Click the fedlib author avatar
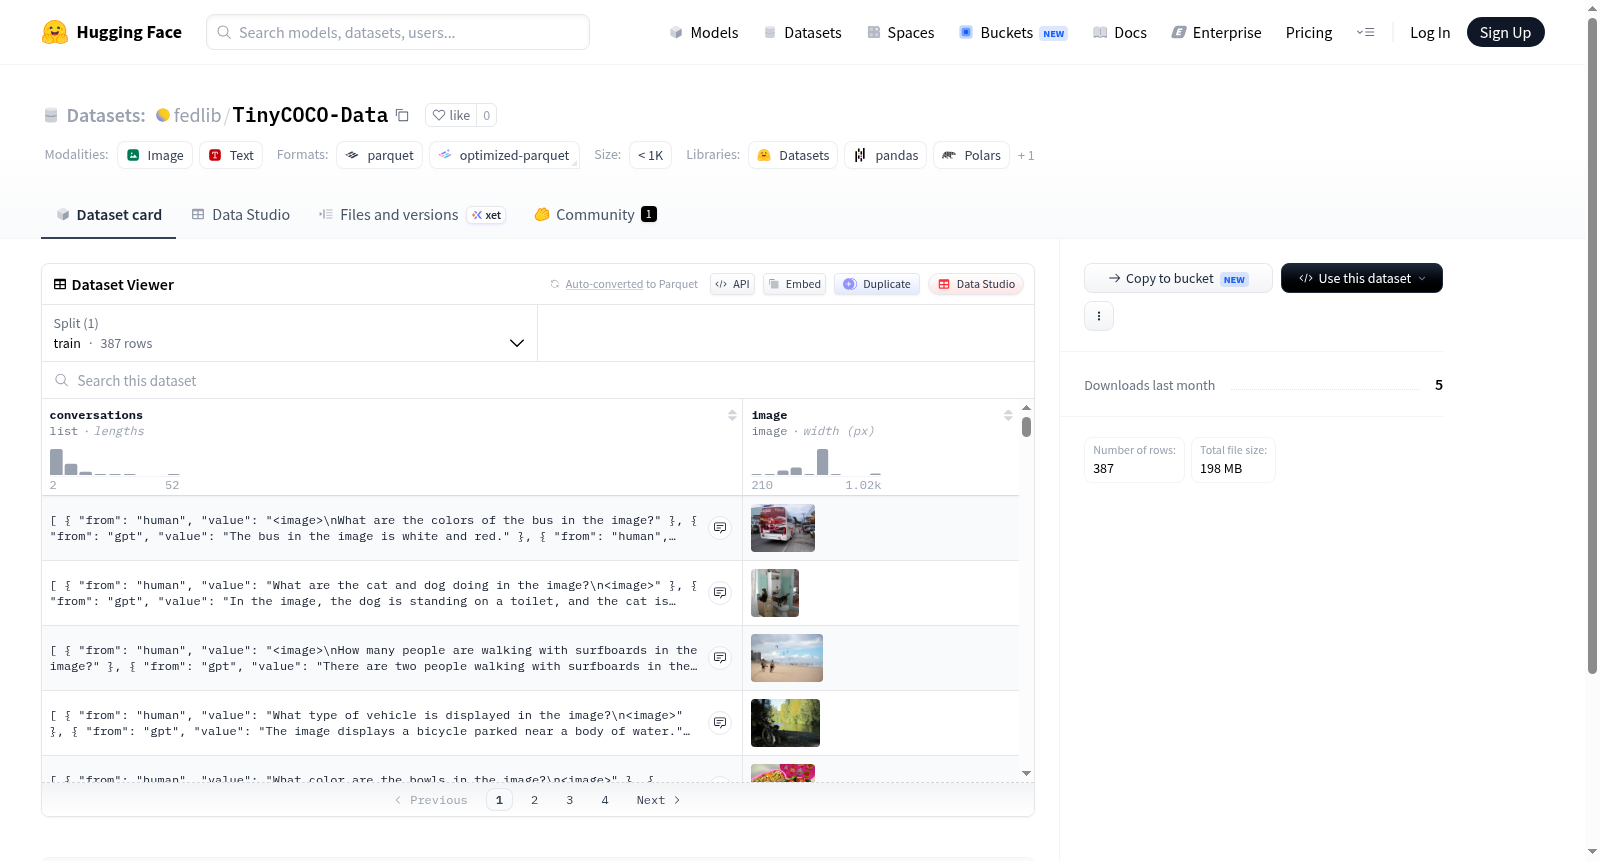Image resolution: width=1600 pixels, height=861 pixels. pos(163,115)
